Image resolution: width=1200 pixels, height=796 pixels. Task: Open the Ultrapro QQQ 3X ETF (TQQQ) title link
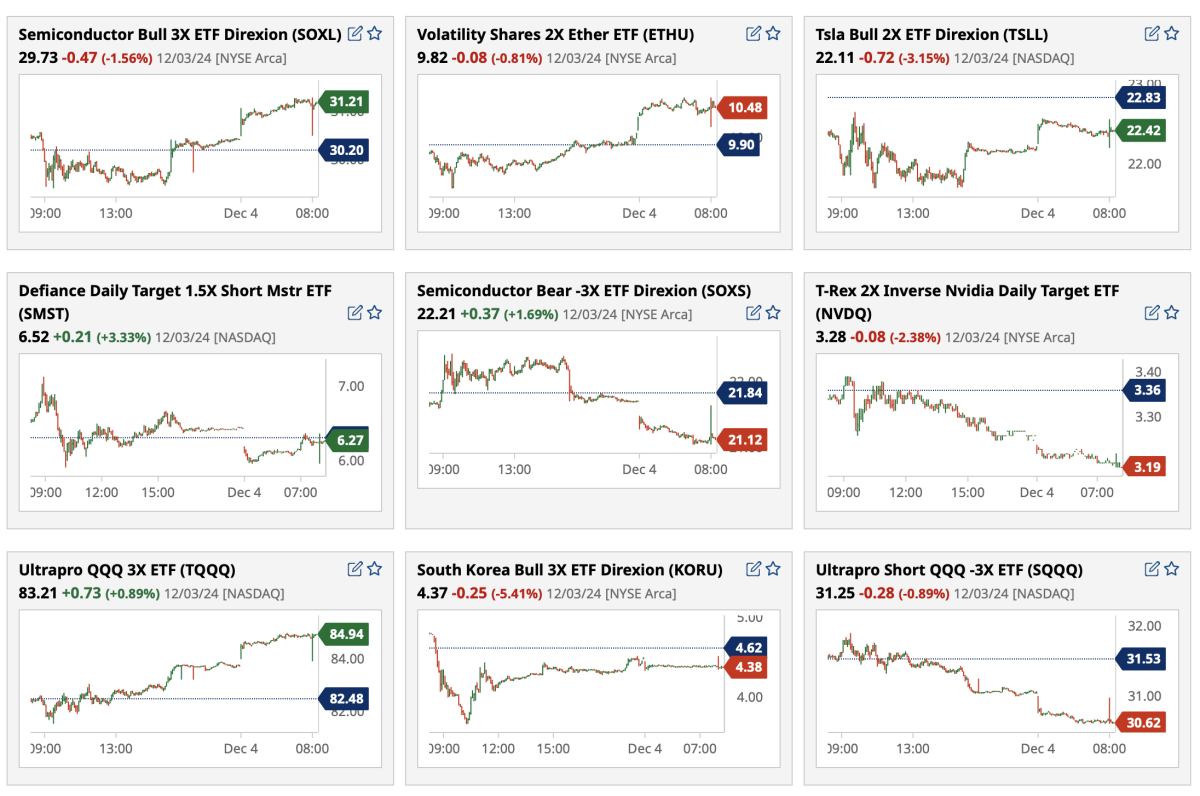pos(127,570)
